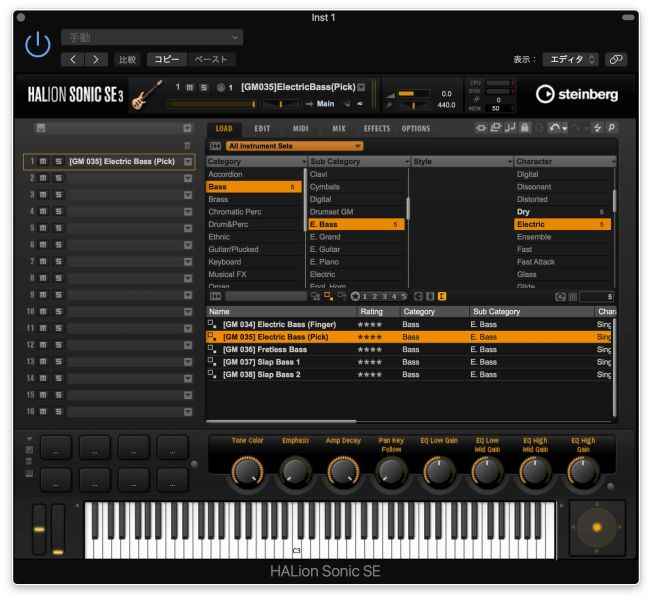This screenshot has width=652, height=600.
Task: Click the search text field in results toolbar
Action: [266, 296]
